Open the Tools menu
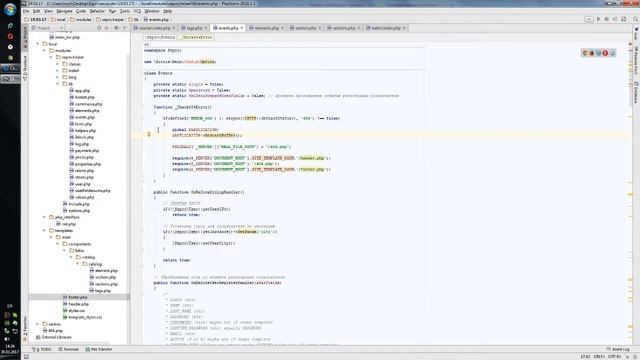The height and width of the screenshot is (360, 640). pyautogui.click(x=125, y=11)
